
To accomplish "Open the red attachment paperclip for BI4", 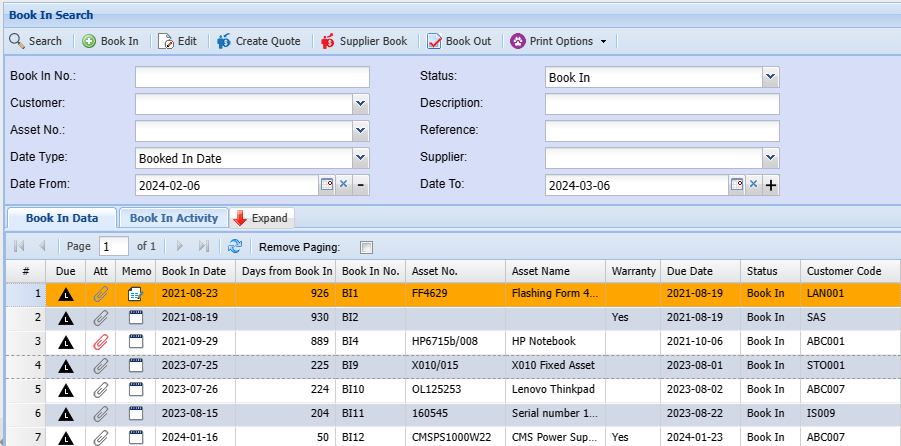I will tap(101, 342).
